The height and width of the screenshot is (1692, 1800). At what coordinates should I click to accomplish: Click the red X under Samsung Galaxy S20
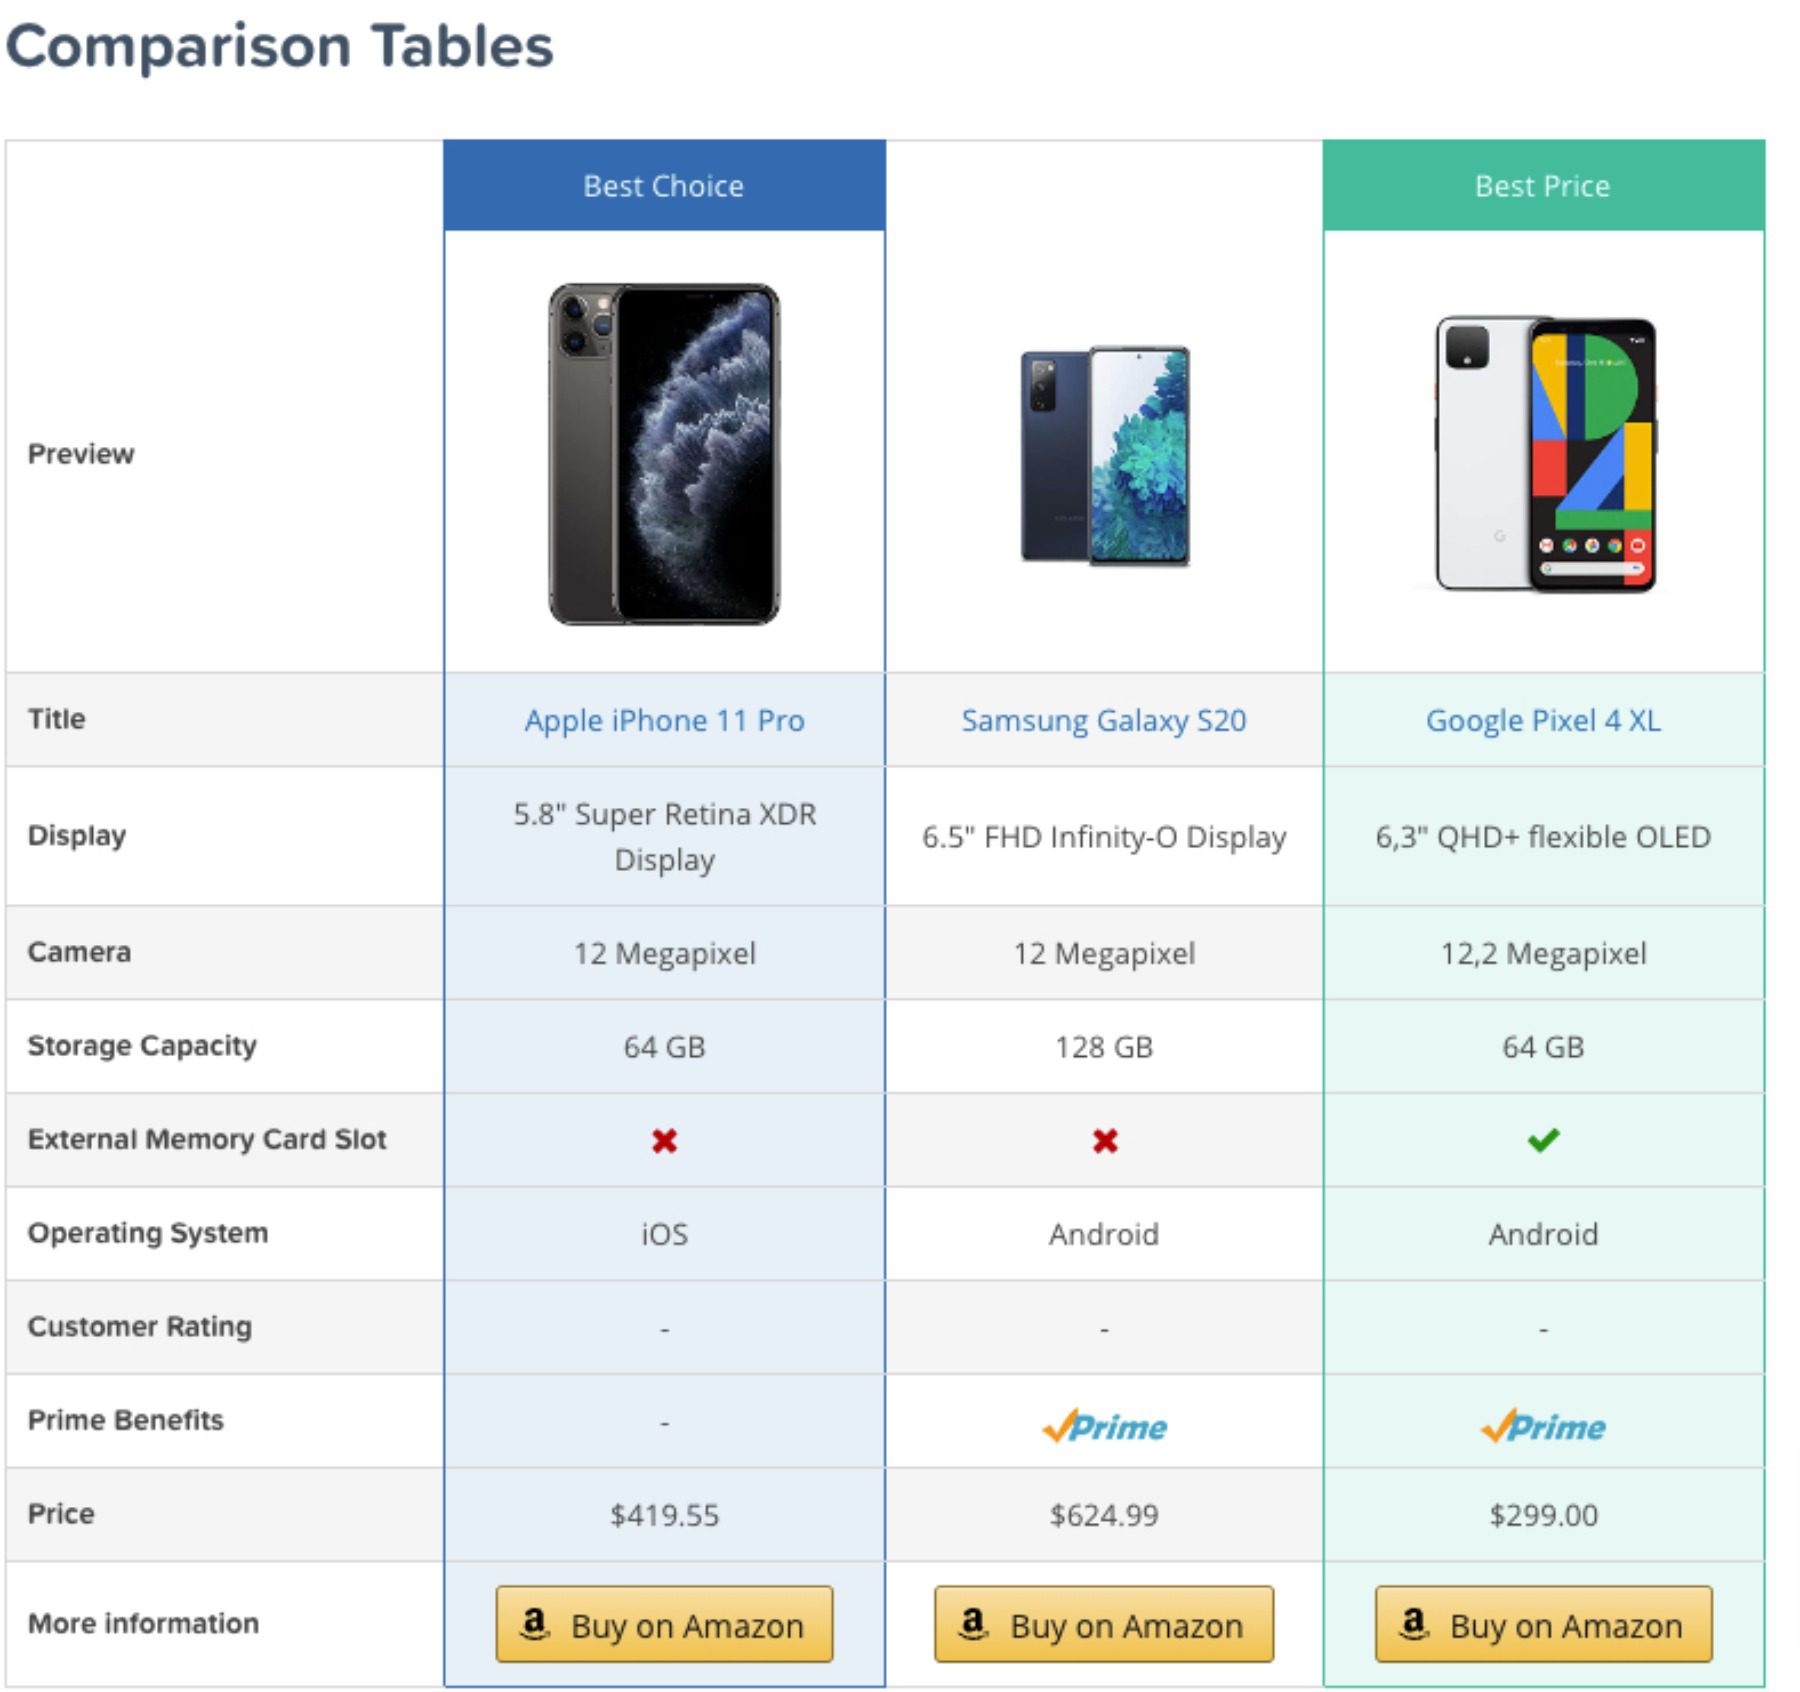tap(1104, 1140)
